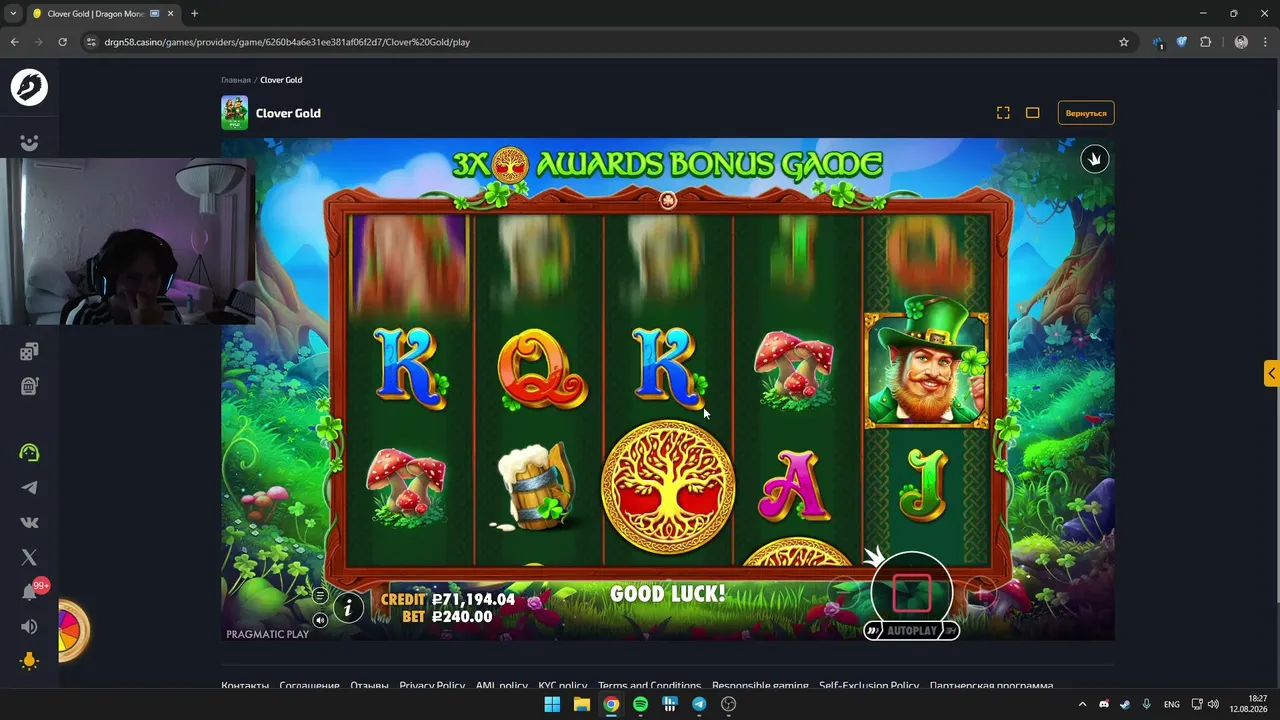Open the X social link in sidebar

pyautogui.click(x=29, y=557)
